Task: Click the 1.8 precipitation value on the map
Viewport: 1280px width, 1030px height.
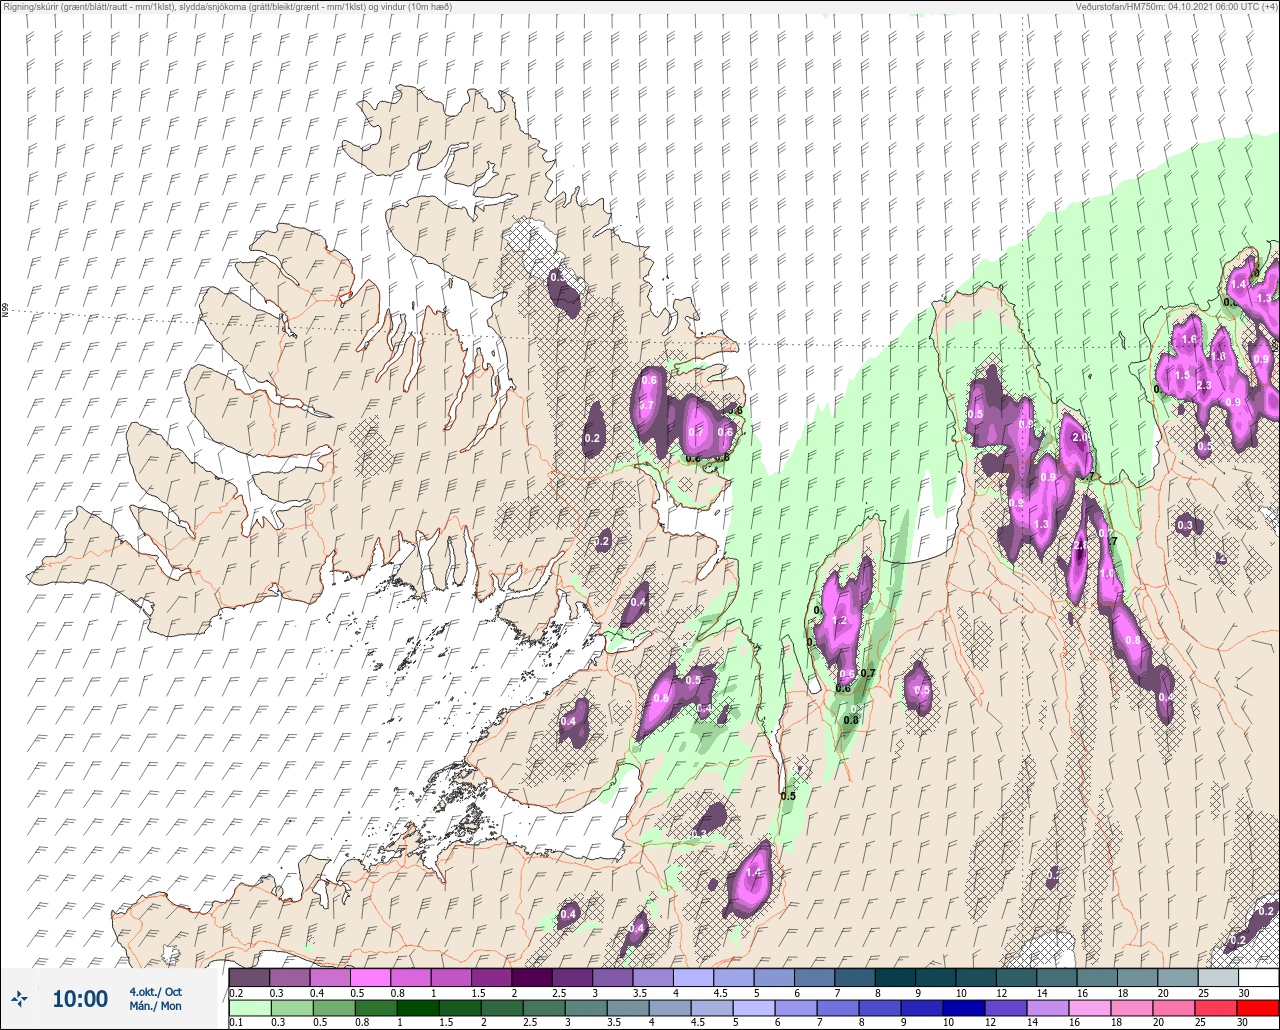Action: (1218, 357)
